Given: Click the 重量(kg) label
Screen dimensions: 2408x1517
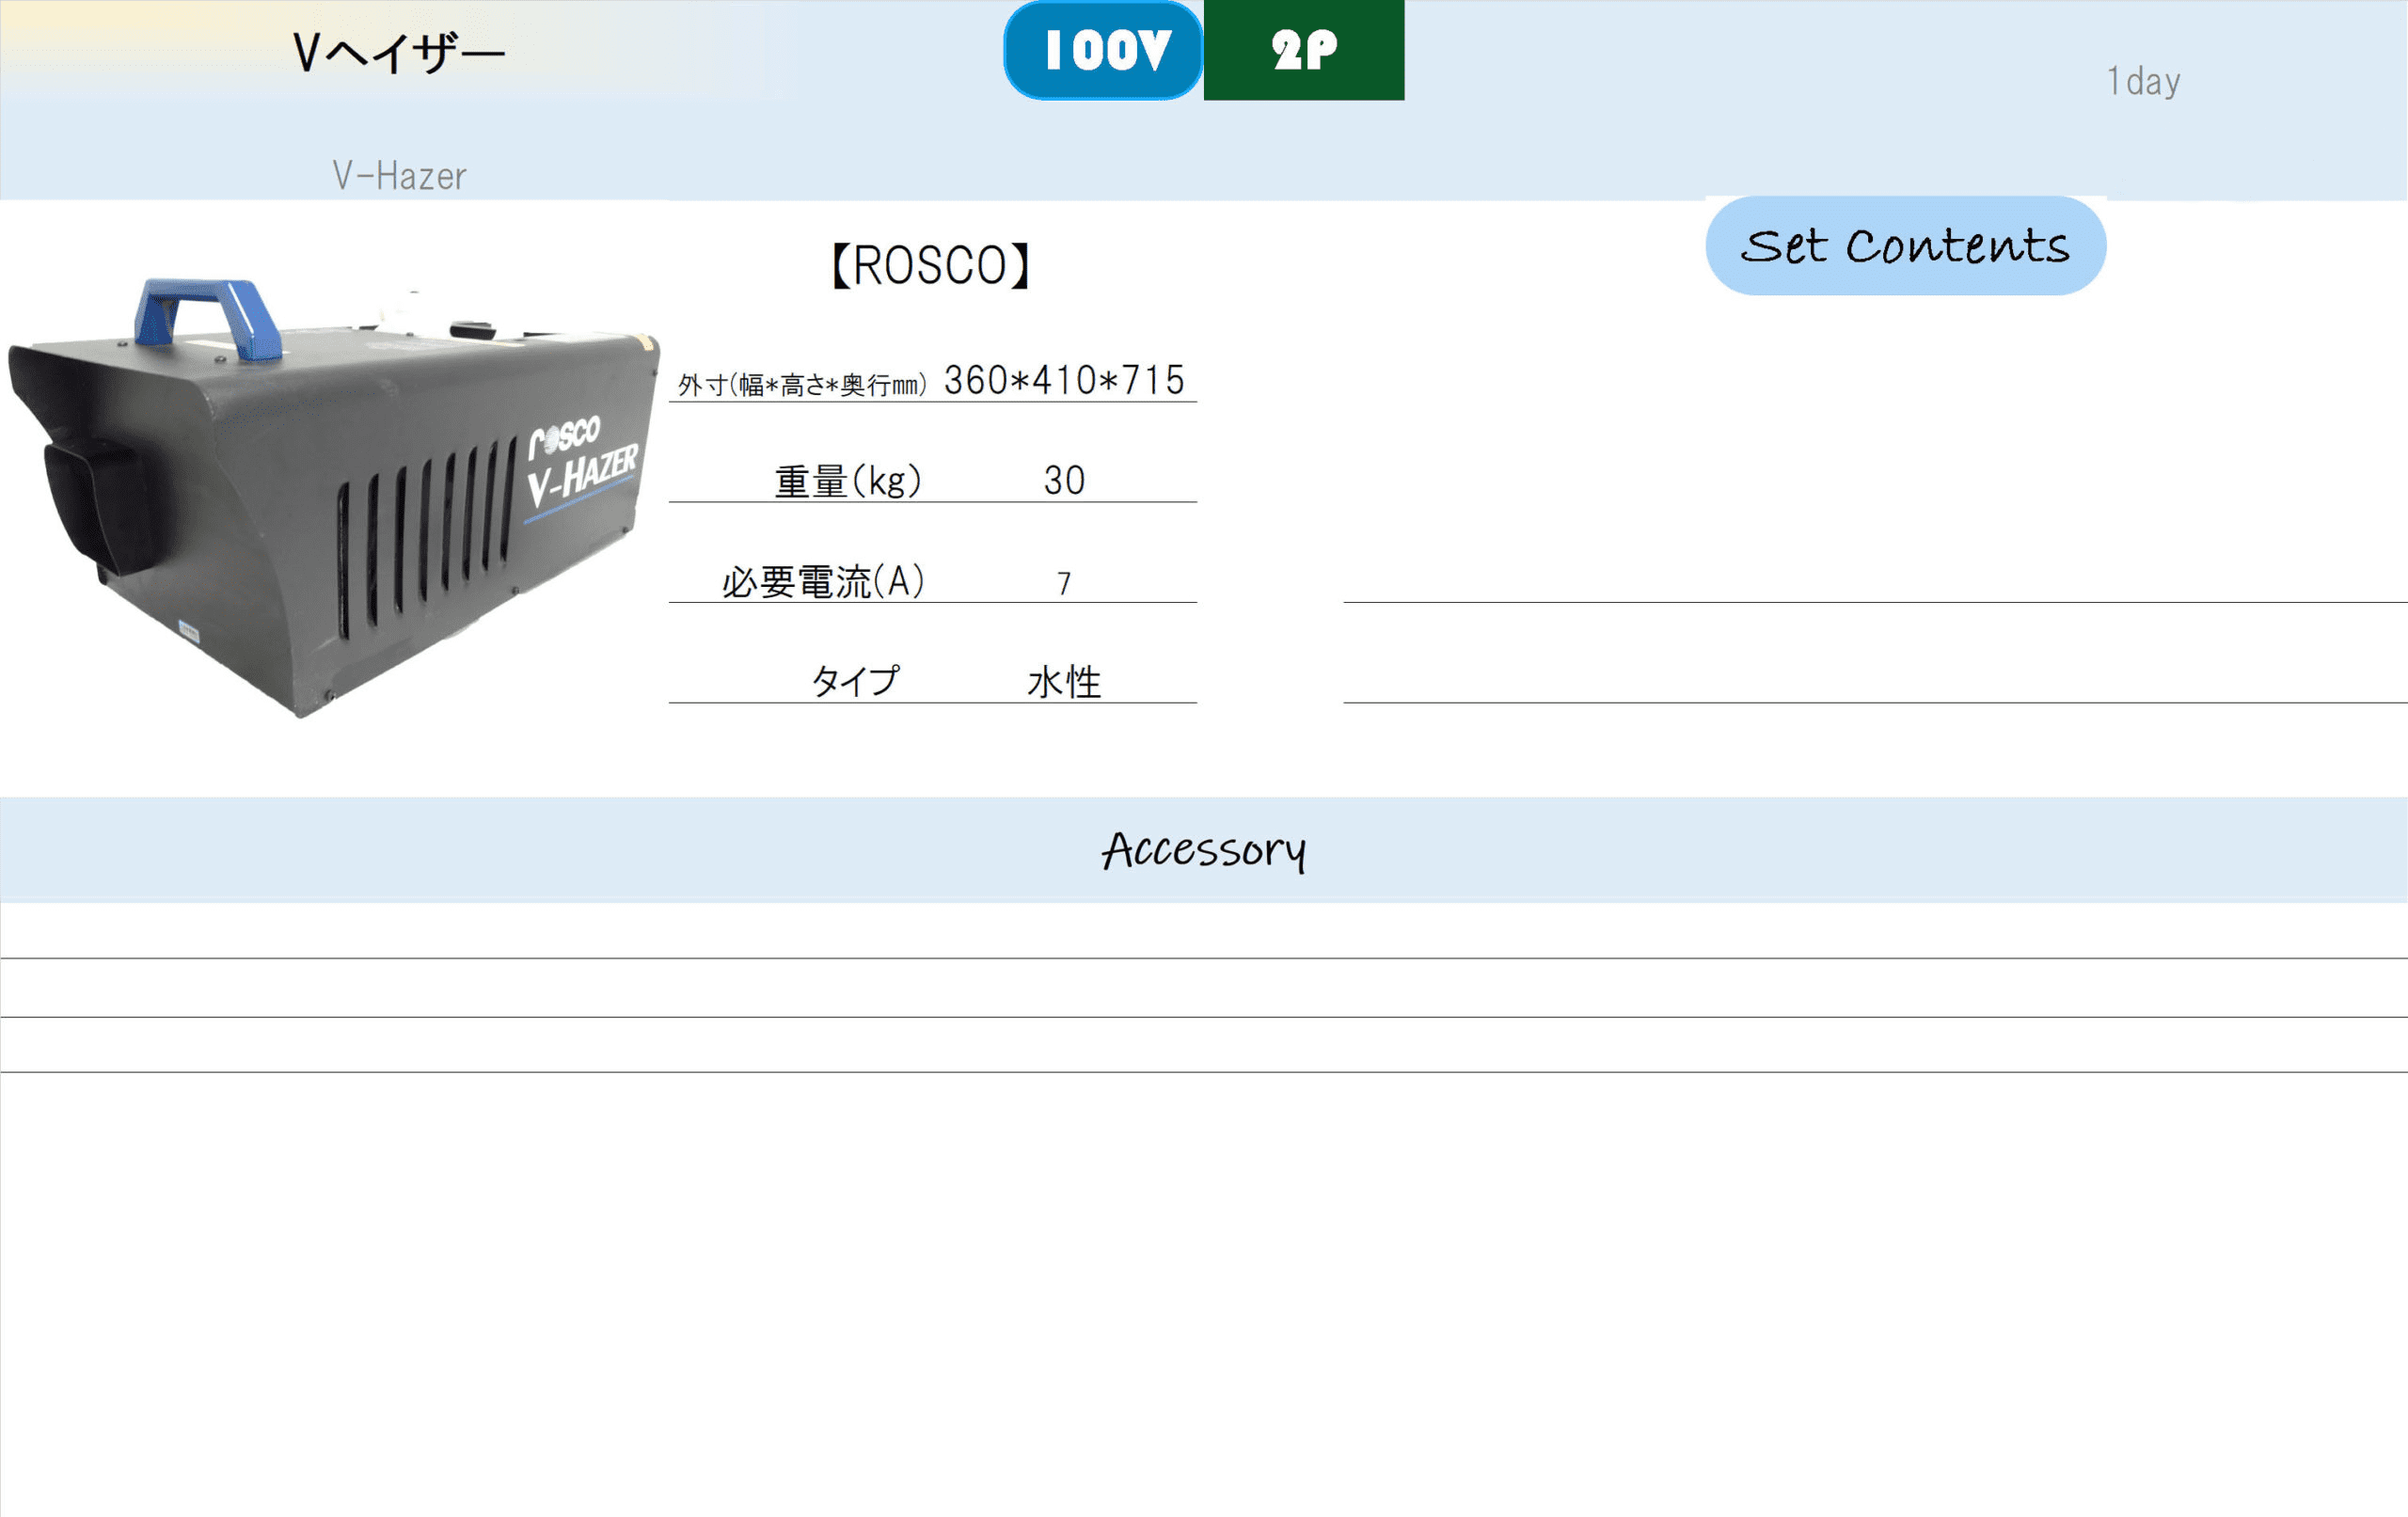Looking at the screenshot, I should [x=847, y=481].
